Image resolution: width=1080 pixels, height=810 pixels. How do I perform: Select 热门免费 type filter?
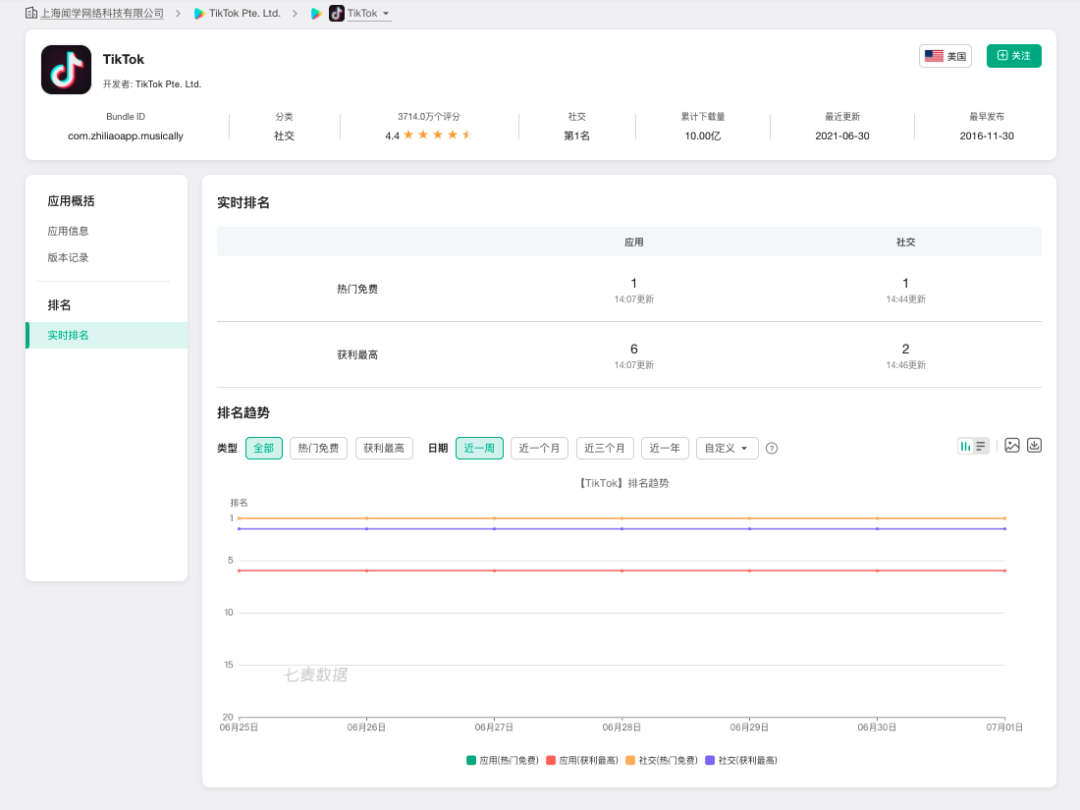318,448
